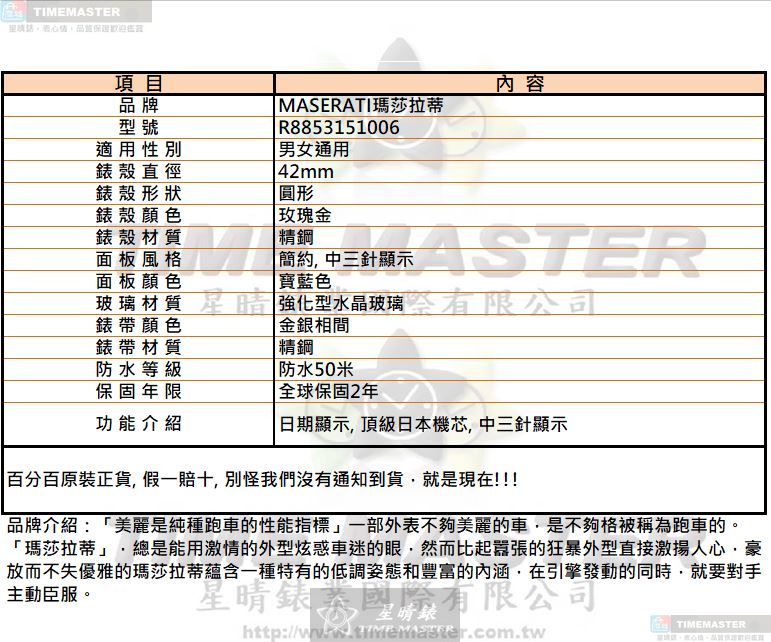Click the 百分百原裝正貨 guarantee line
The image size is (771, 642).
coord(262,479)
